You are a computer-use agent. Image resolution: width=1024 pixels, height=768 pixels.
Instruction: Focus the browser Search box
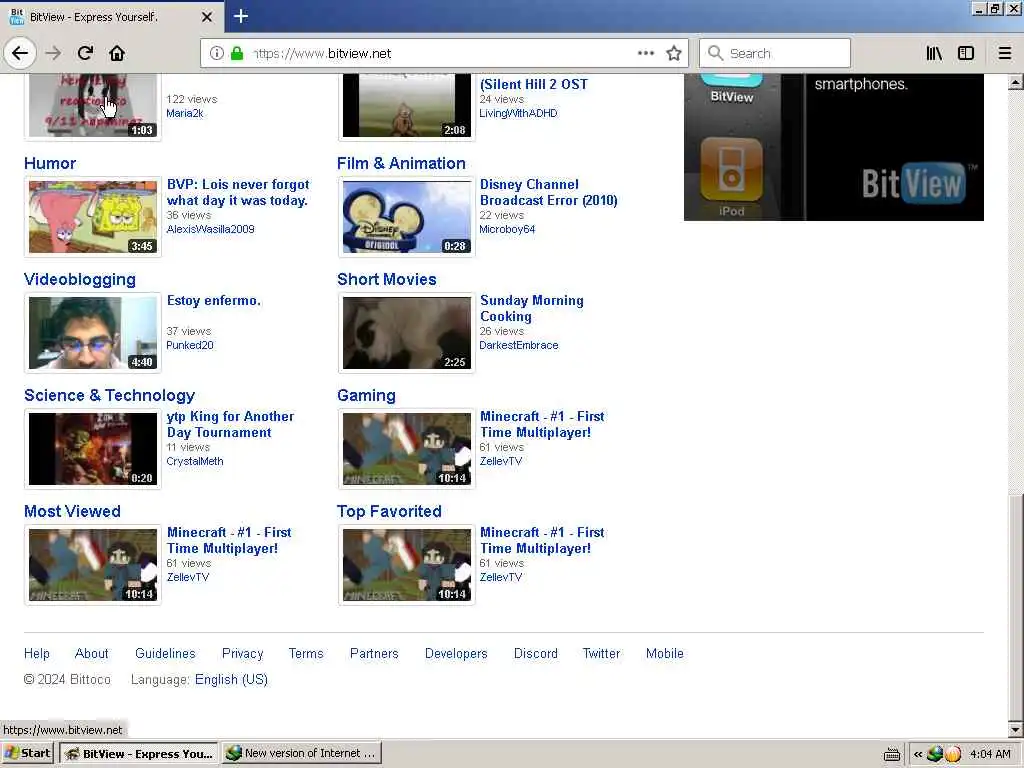[775, 53]
